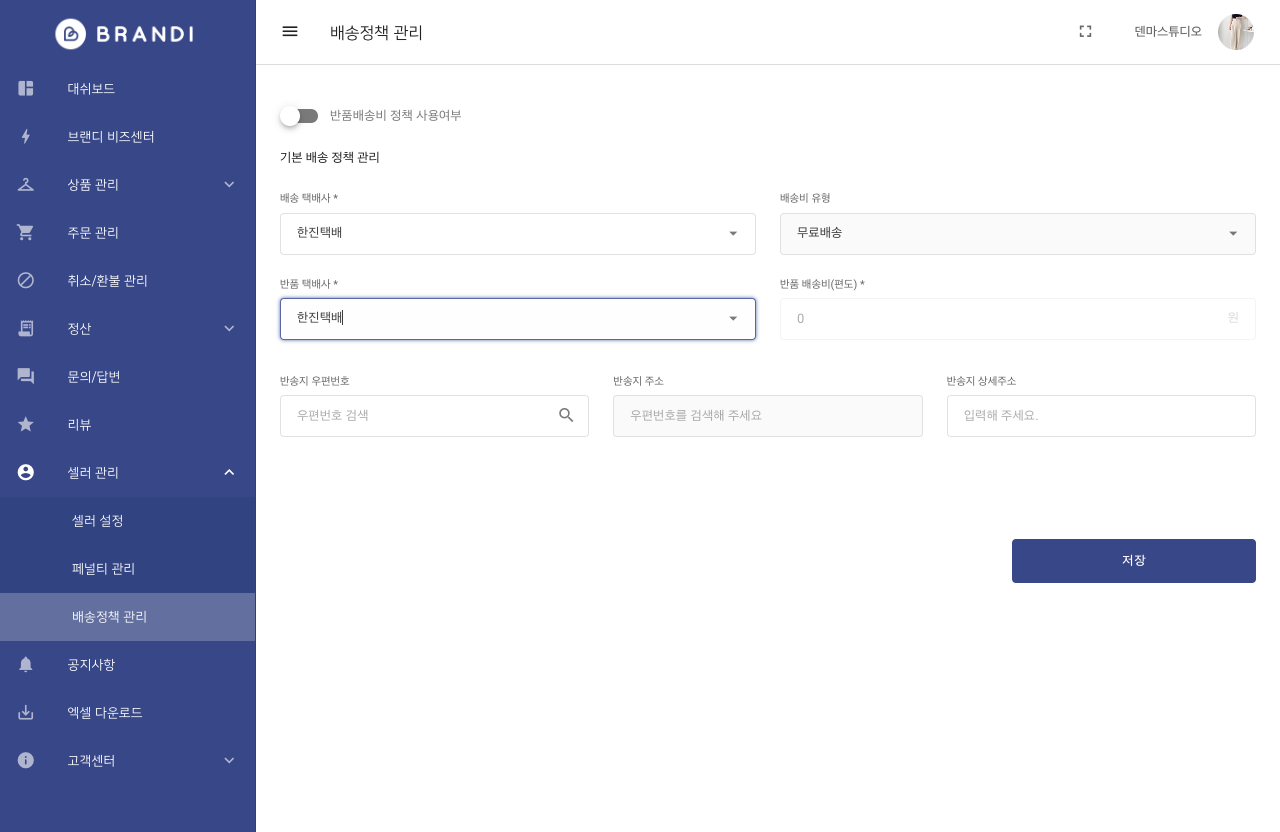The height and width of the screenshot is (832, 1280).
Task: Collapse the 셀러 관리 menu
Action: [229, 472]
